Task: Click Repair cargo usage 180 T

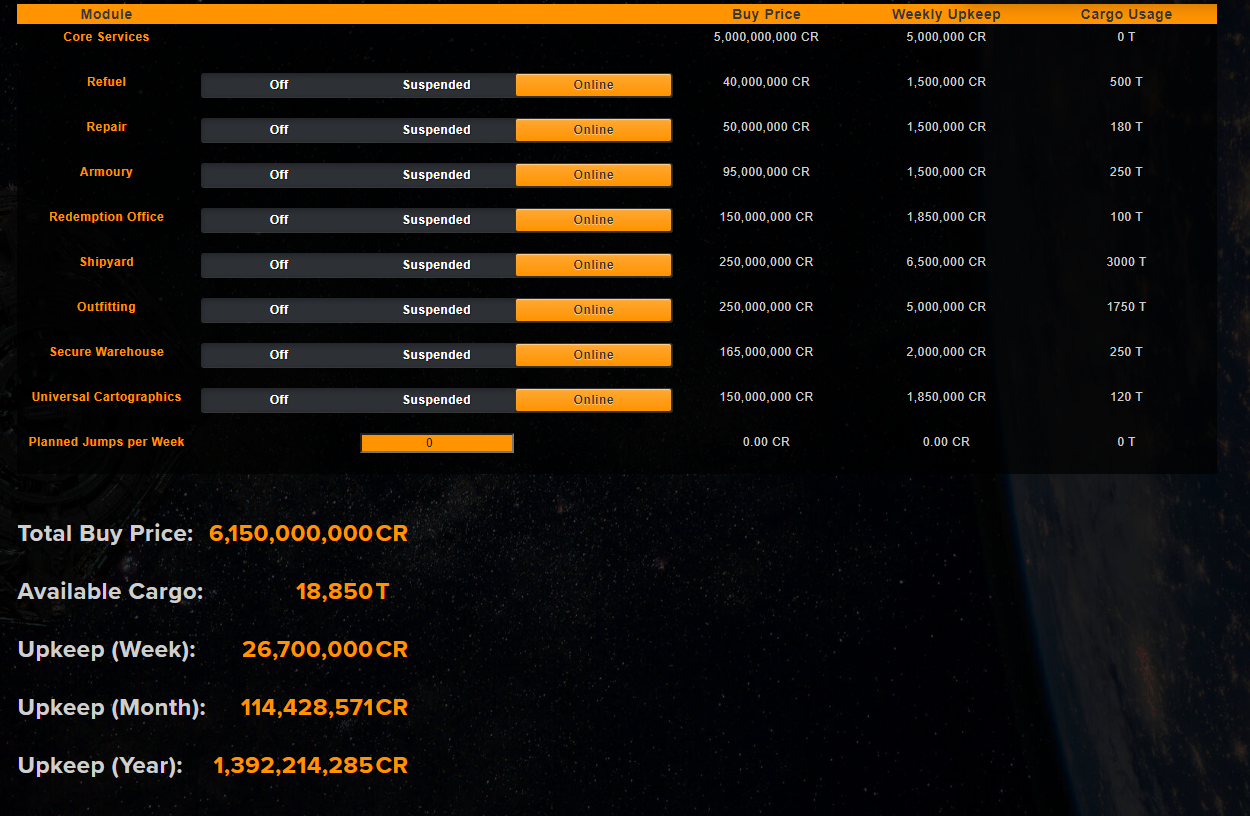Action: pos(1126,127)
